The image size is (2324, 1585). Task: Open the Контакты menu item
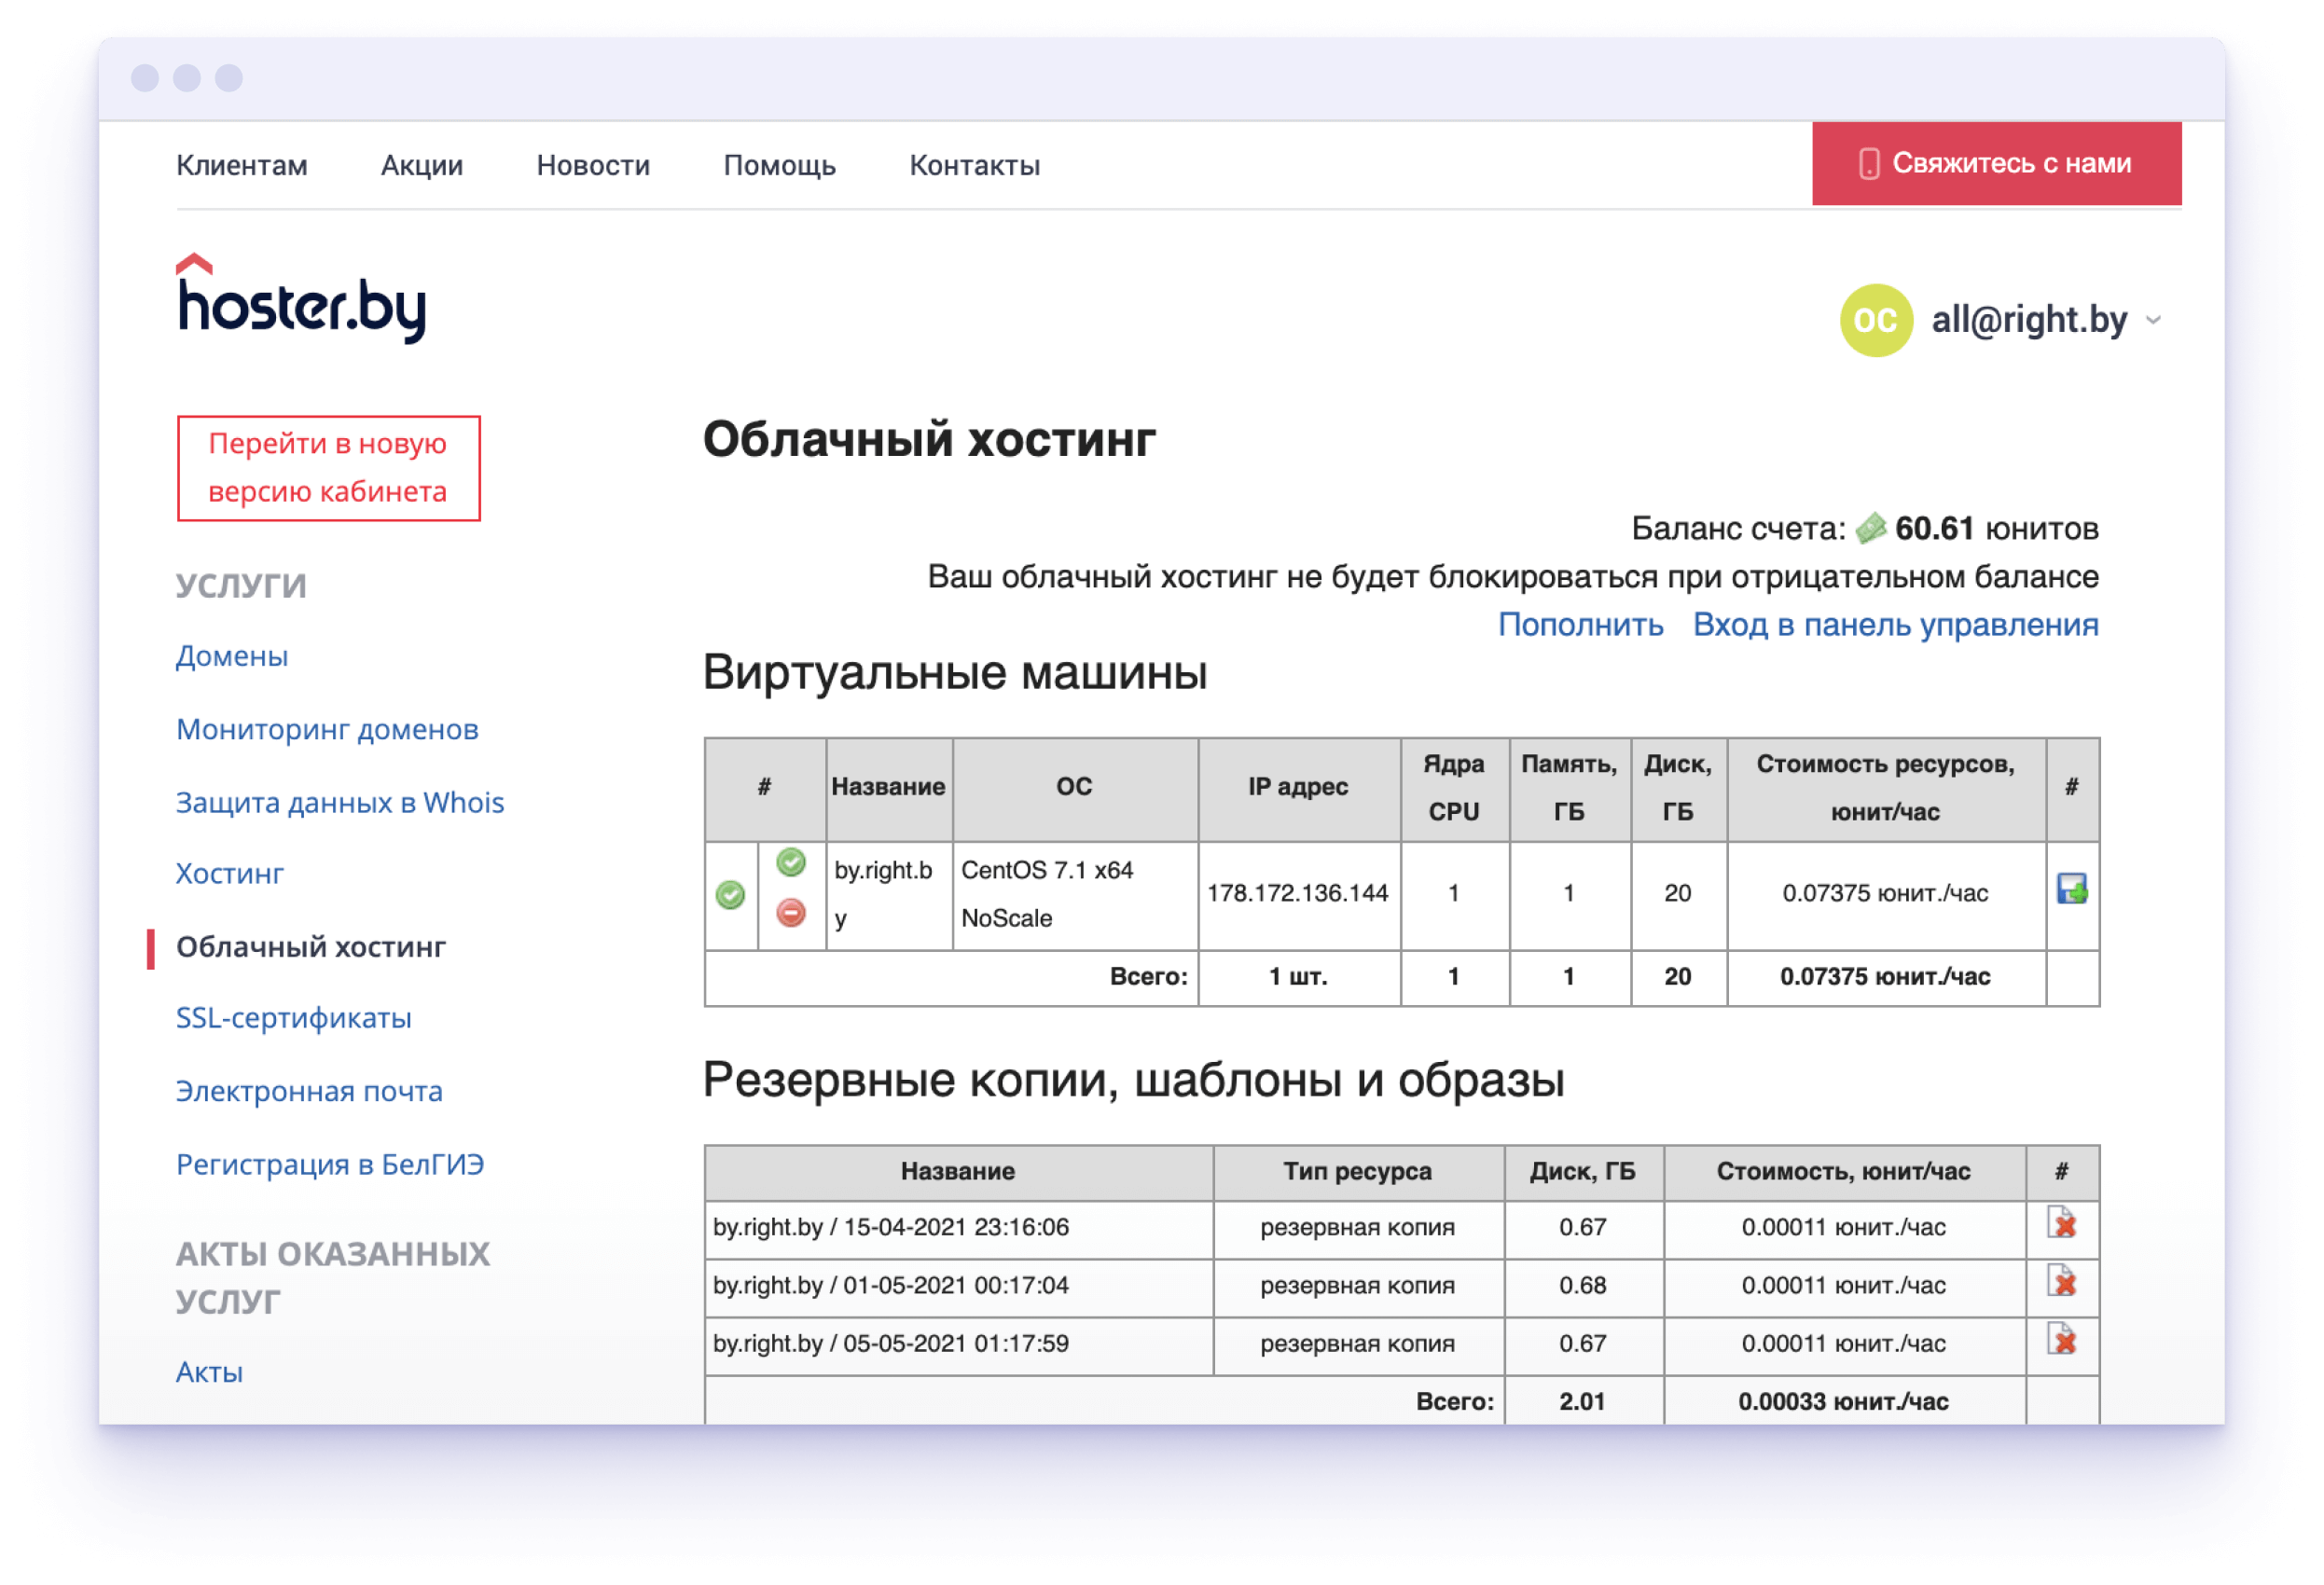pos(975,165)
